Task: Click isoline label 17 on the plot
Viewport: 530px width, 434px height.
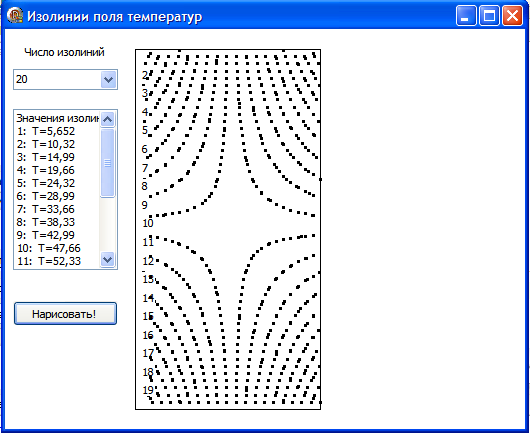Action: pyautogui.click(x=148, y=353)
